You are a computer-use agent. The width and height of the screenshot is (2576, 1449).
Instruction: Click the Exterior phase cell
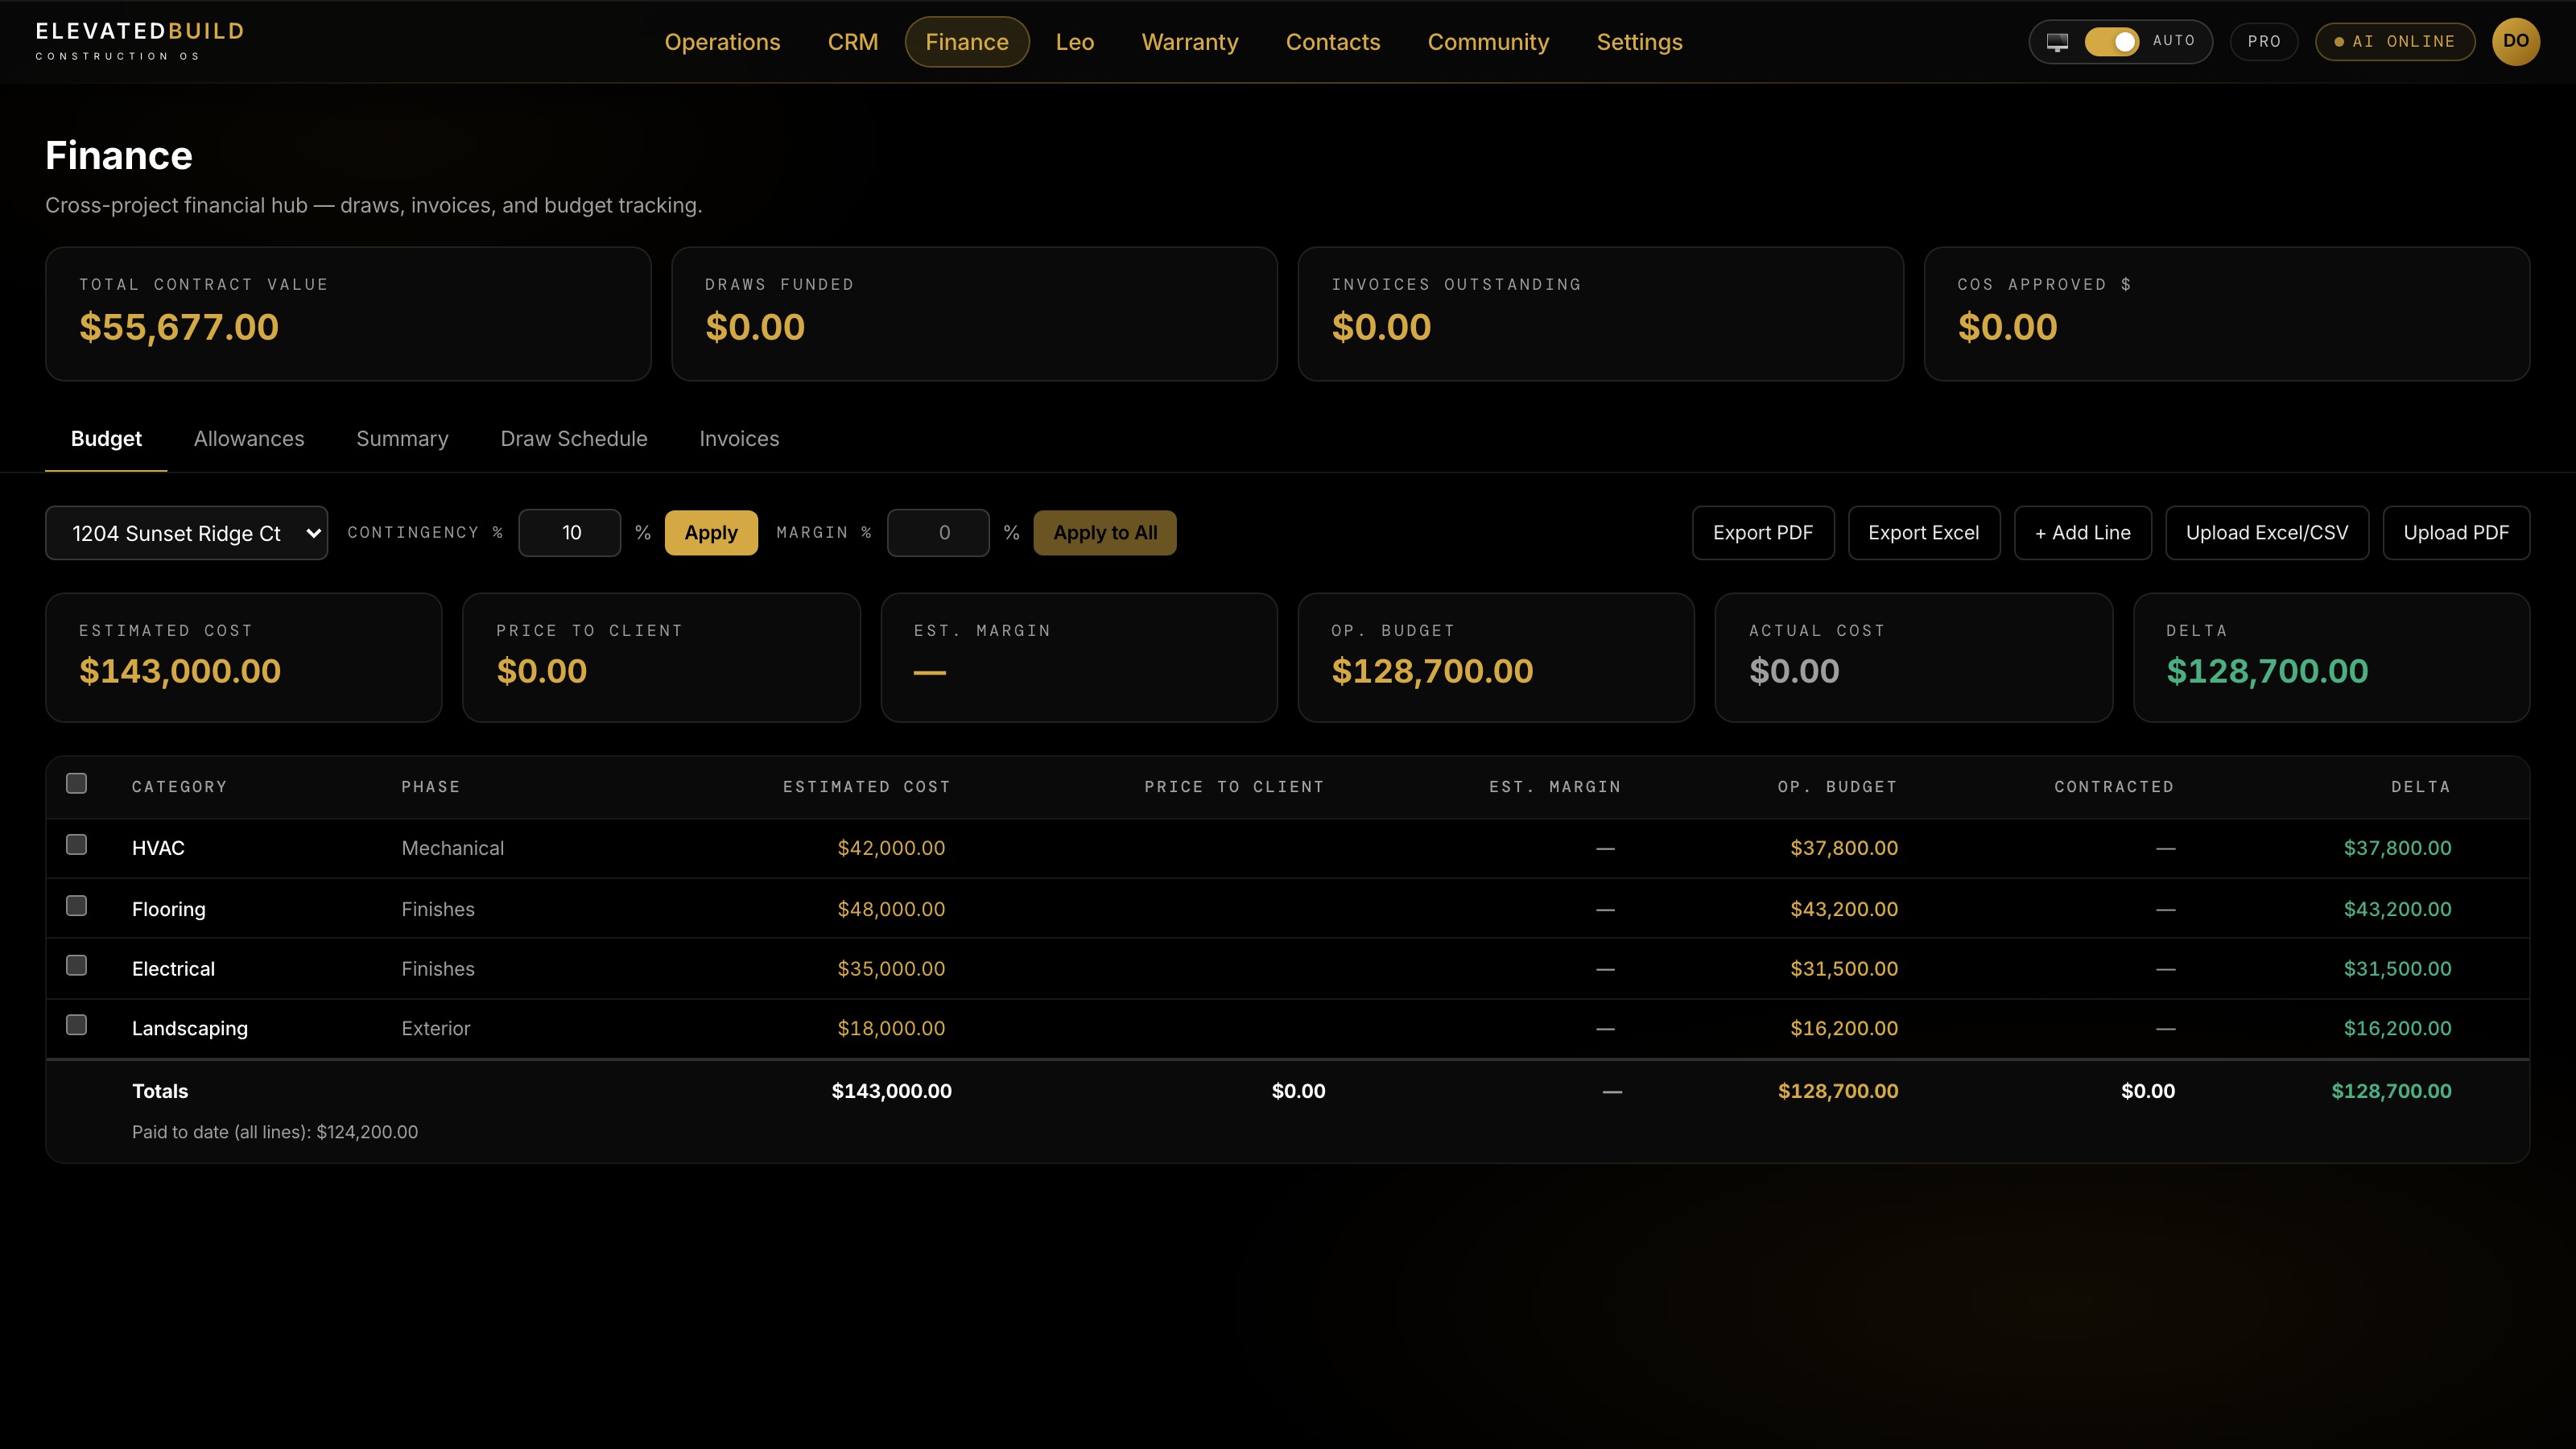(x=436, y=1028)
